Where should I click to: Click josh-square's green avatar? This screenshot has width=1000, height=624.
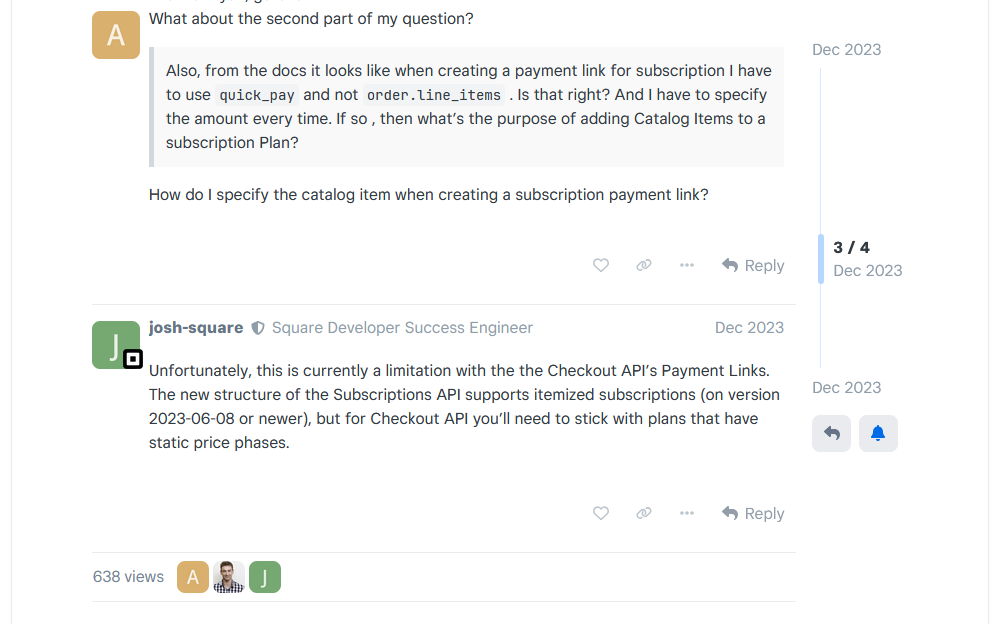click(115, 344)
